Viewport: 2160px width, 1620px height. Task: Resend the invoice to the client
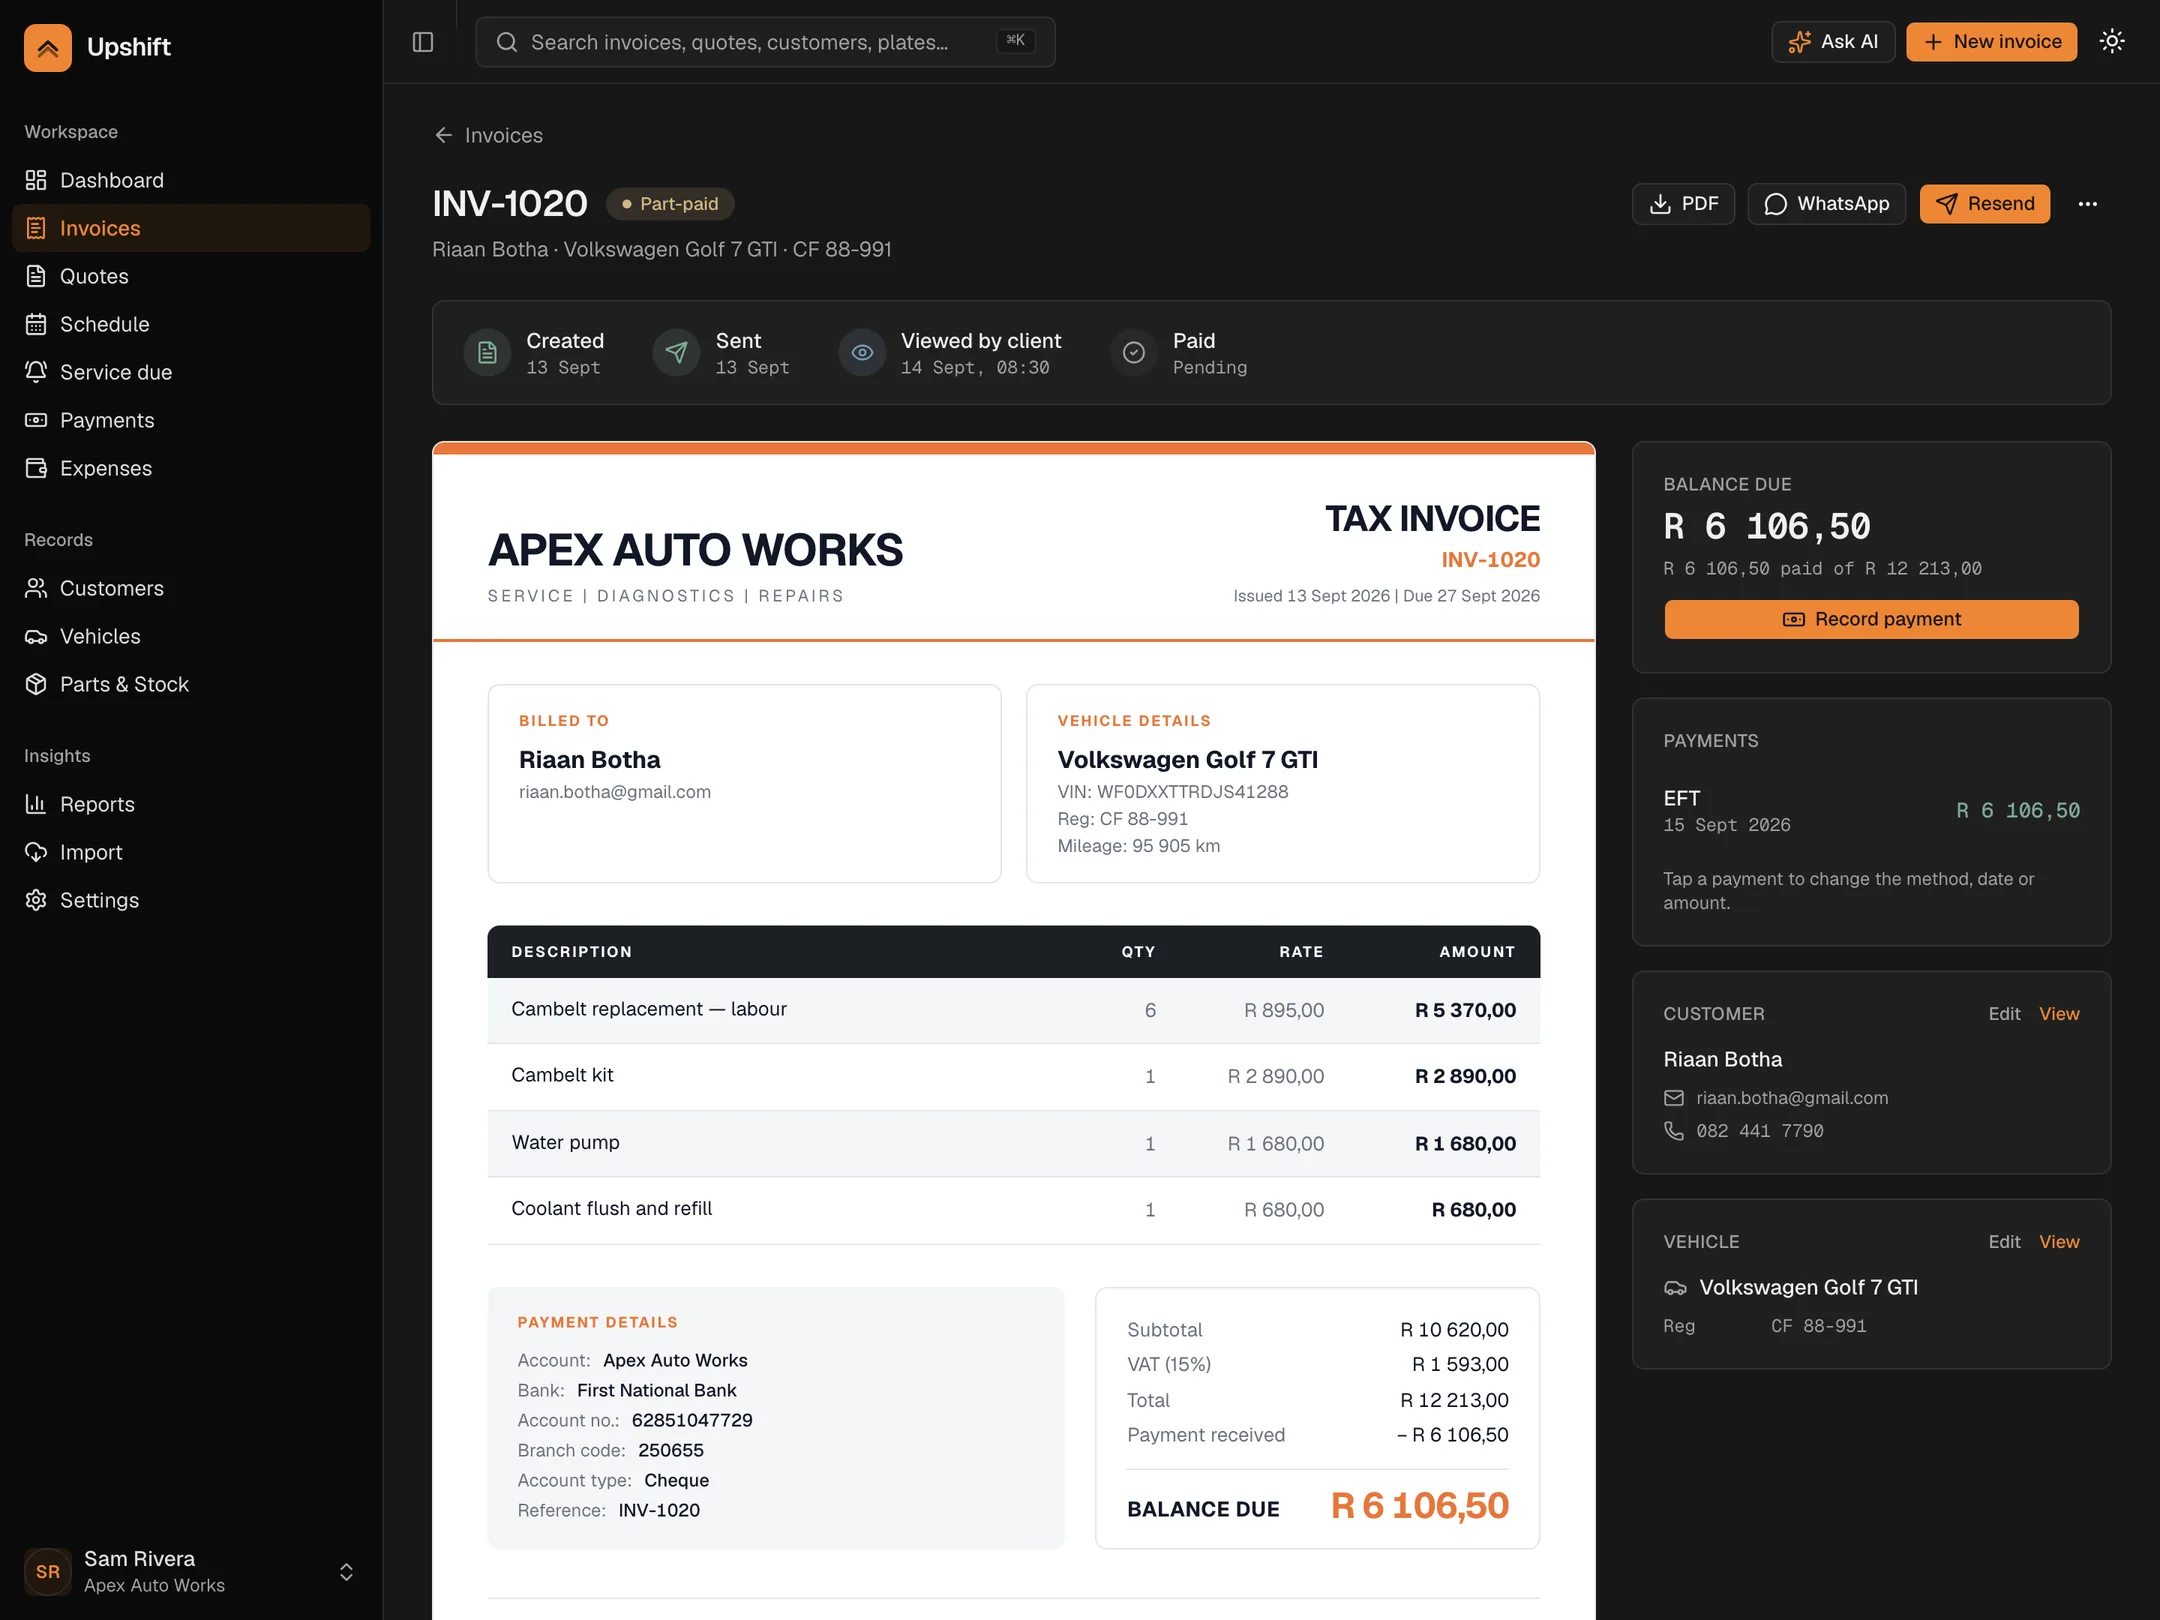1984,204
